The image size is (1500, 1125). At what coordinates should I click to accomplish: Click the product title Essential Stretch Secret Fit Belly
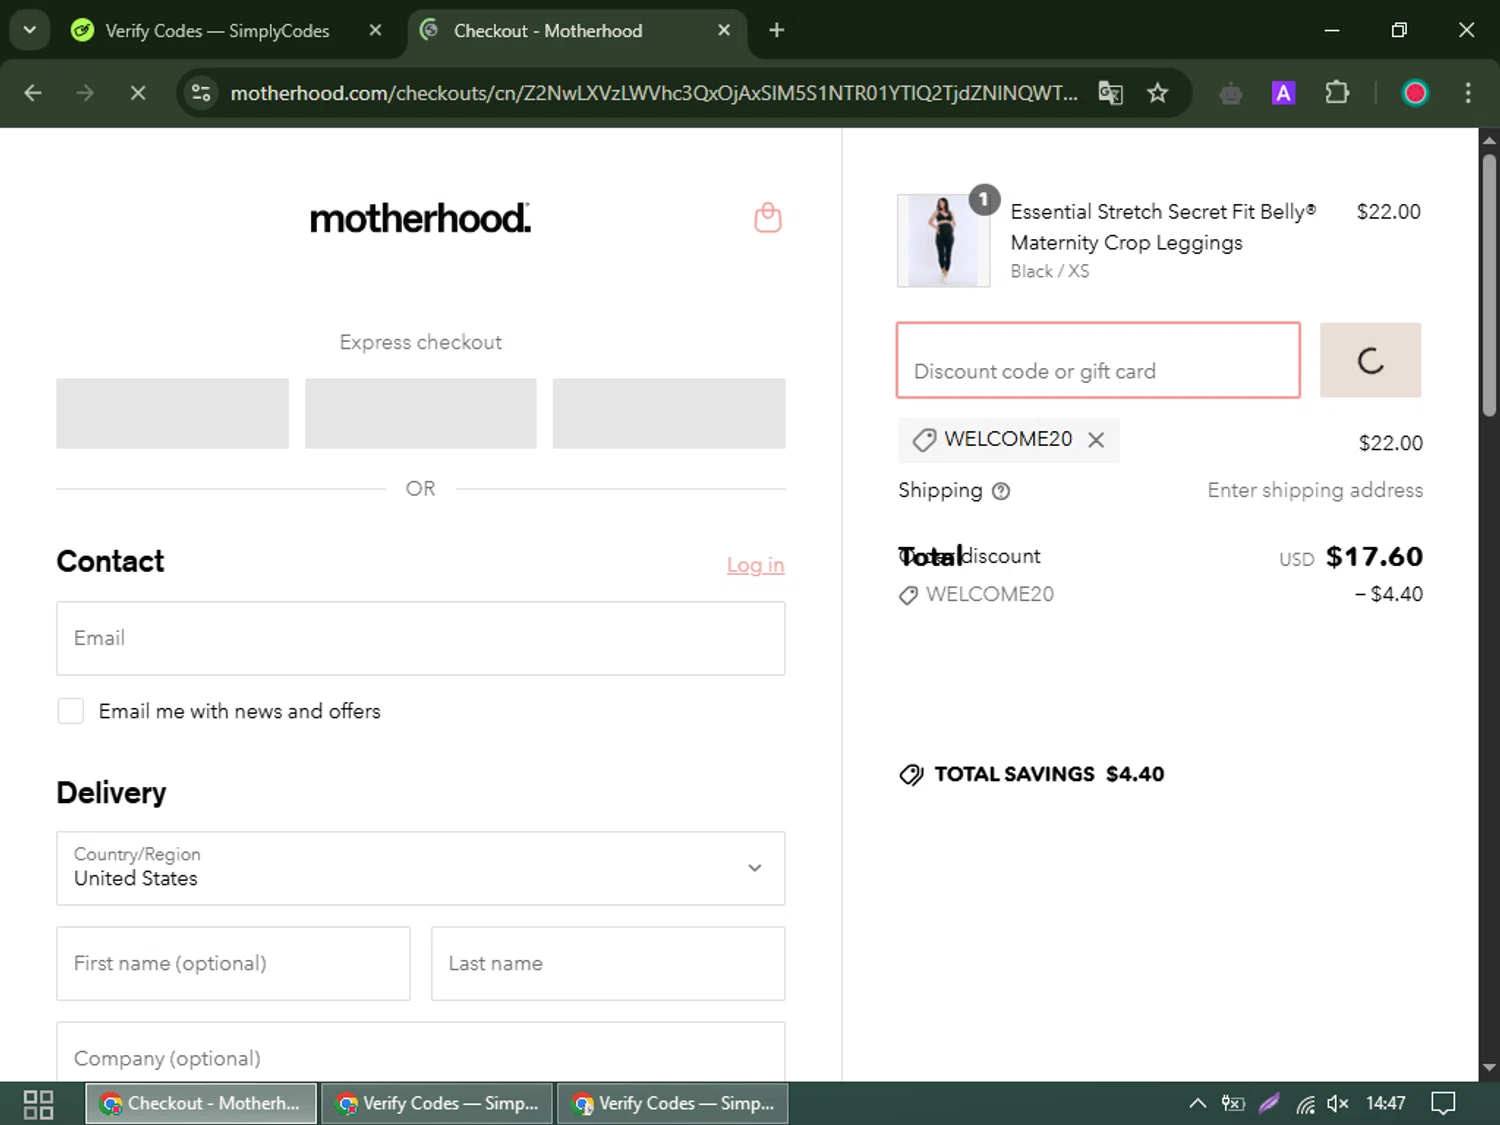pyautogui.click(x=1162, y=227)
